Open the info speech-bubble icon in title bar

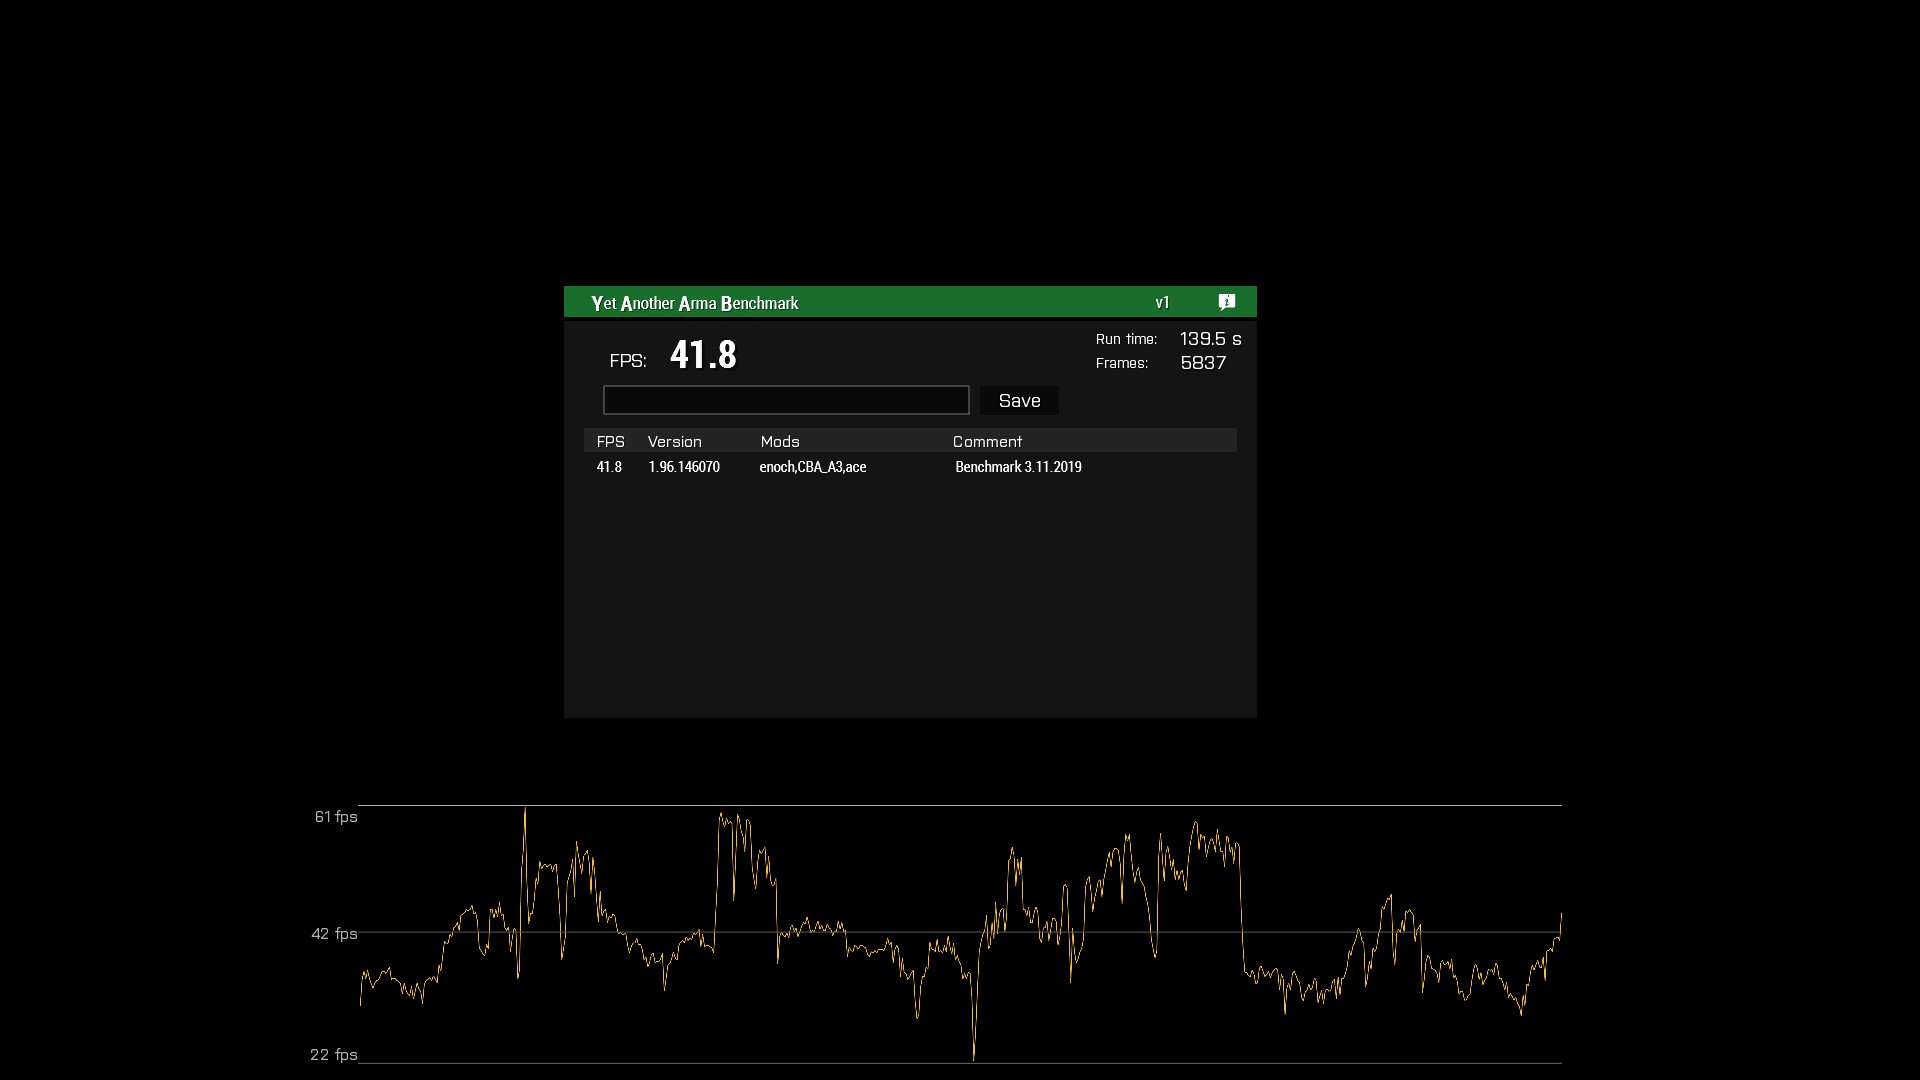1227,302
